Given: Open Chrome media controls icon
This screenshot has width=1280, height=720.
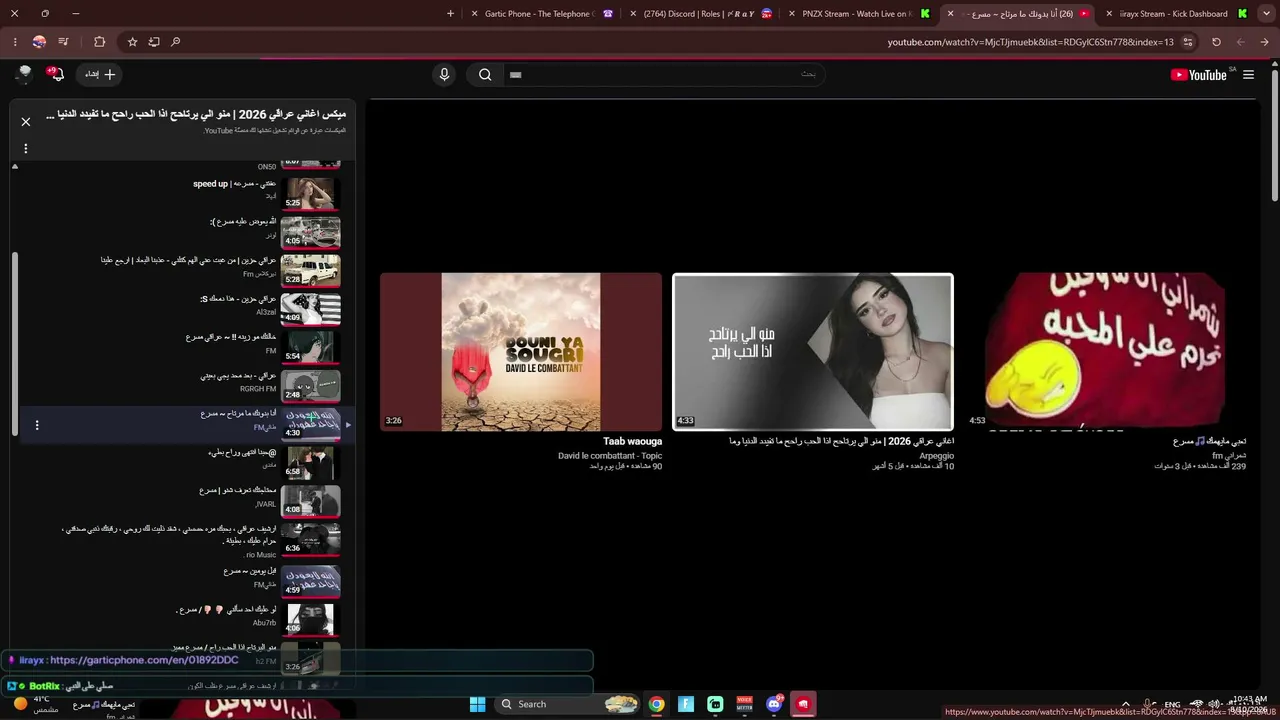Looking at the screenshot, I should click(x=64, y=42).
